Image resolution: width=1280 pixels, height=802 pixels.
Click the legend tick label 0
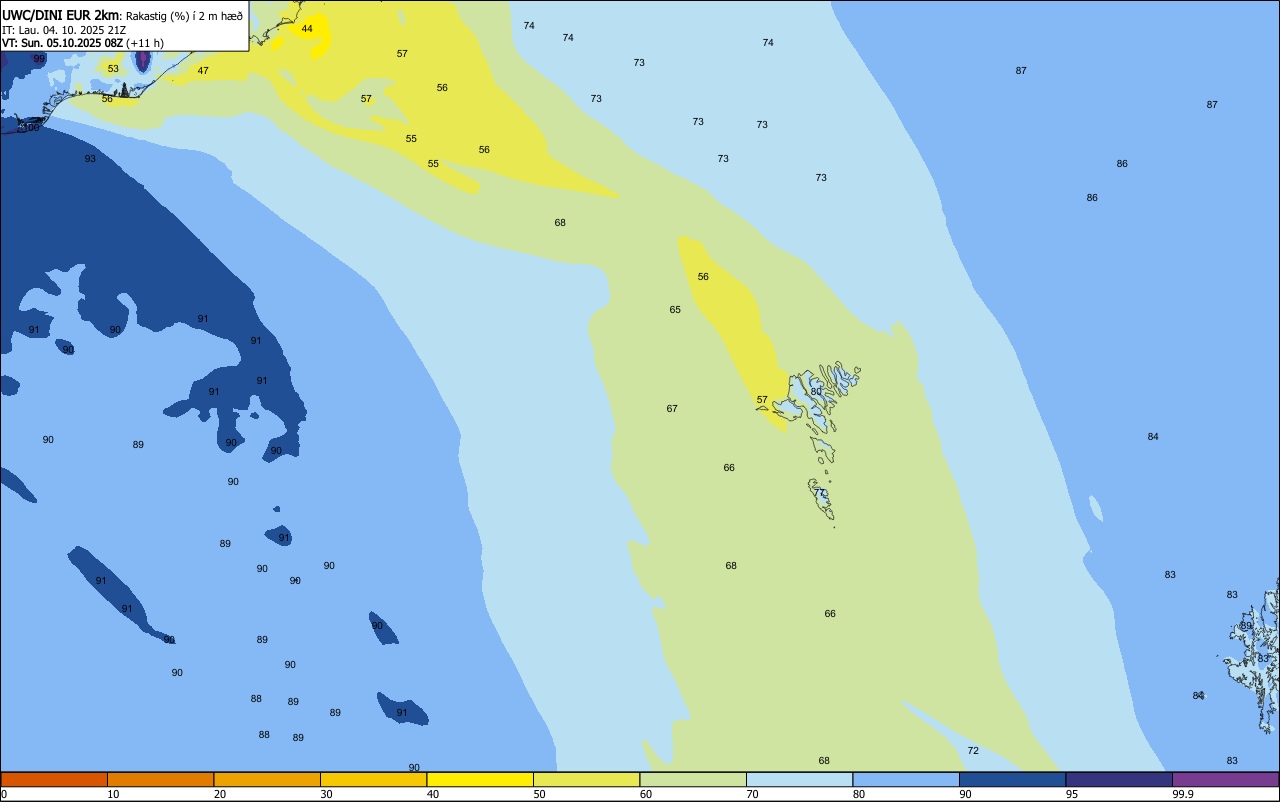(4, 794)
